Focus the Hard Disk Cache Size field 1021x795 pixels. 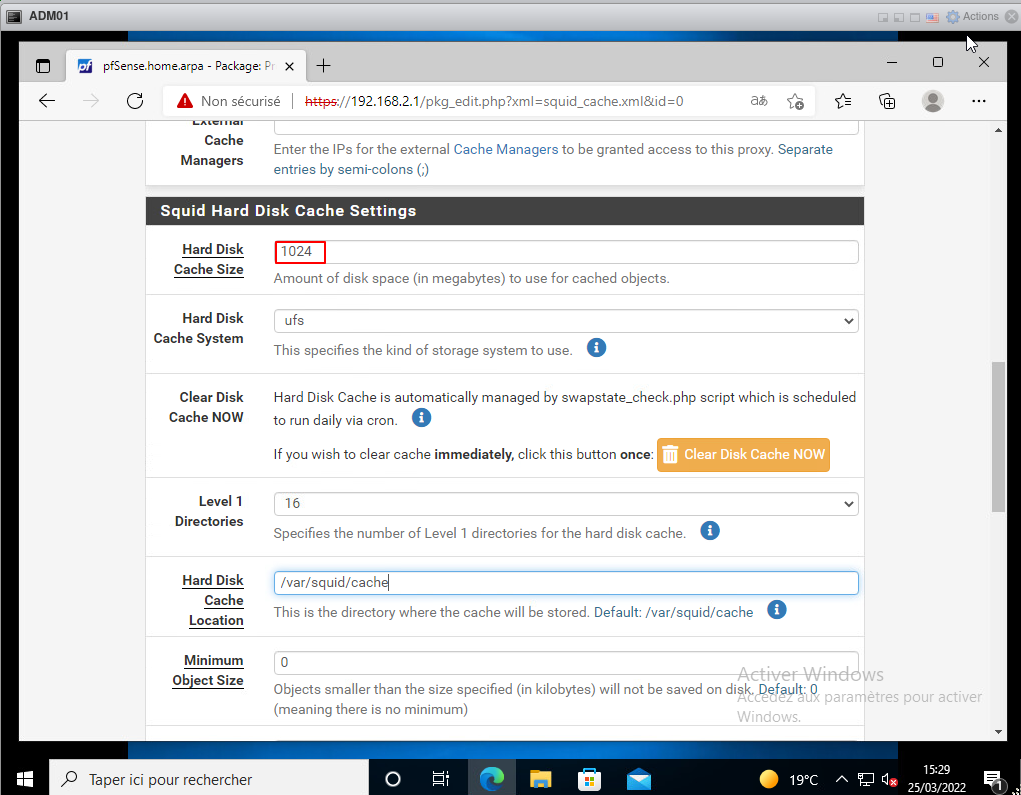pyautogui.click(x=565, y=252)
